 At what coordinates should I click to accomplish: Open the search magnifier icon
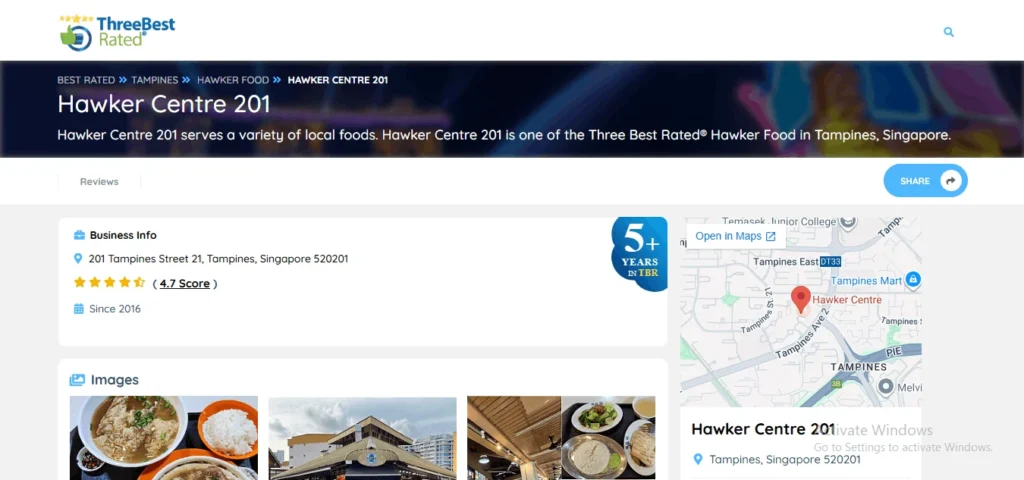click(x=949, y=31)
